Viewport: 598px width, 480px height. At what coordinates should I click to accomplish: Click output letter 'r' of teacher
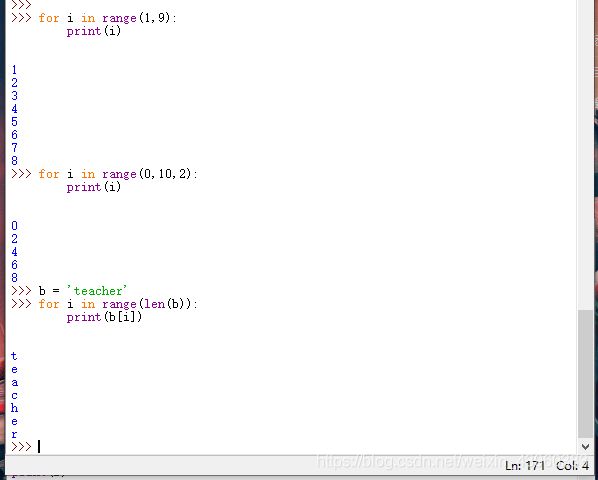14,434
